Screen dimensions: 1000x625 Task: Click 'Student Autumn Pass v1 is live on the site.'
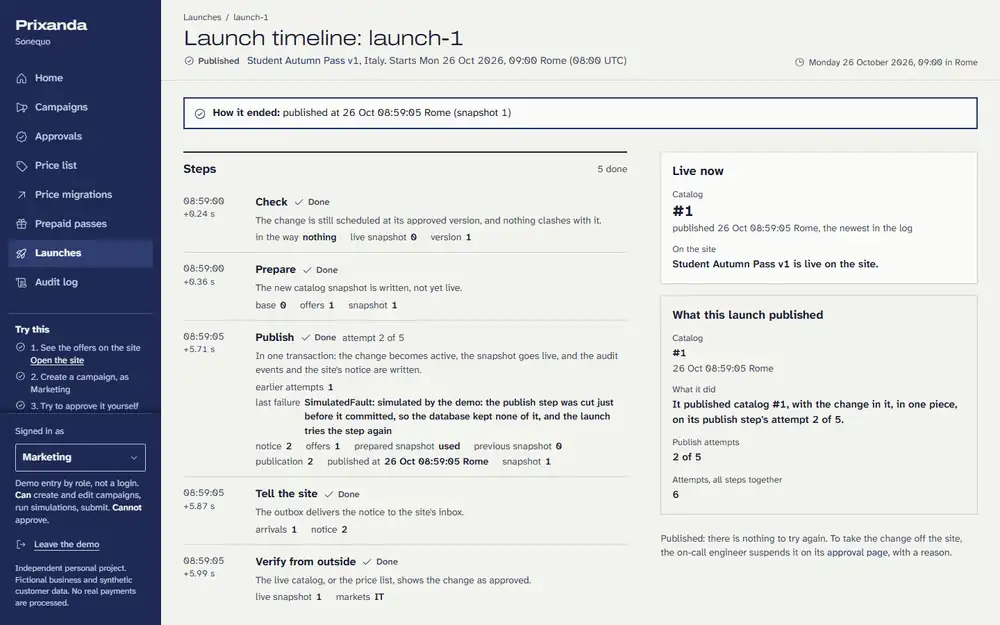point(775,264)
